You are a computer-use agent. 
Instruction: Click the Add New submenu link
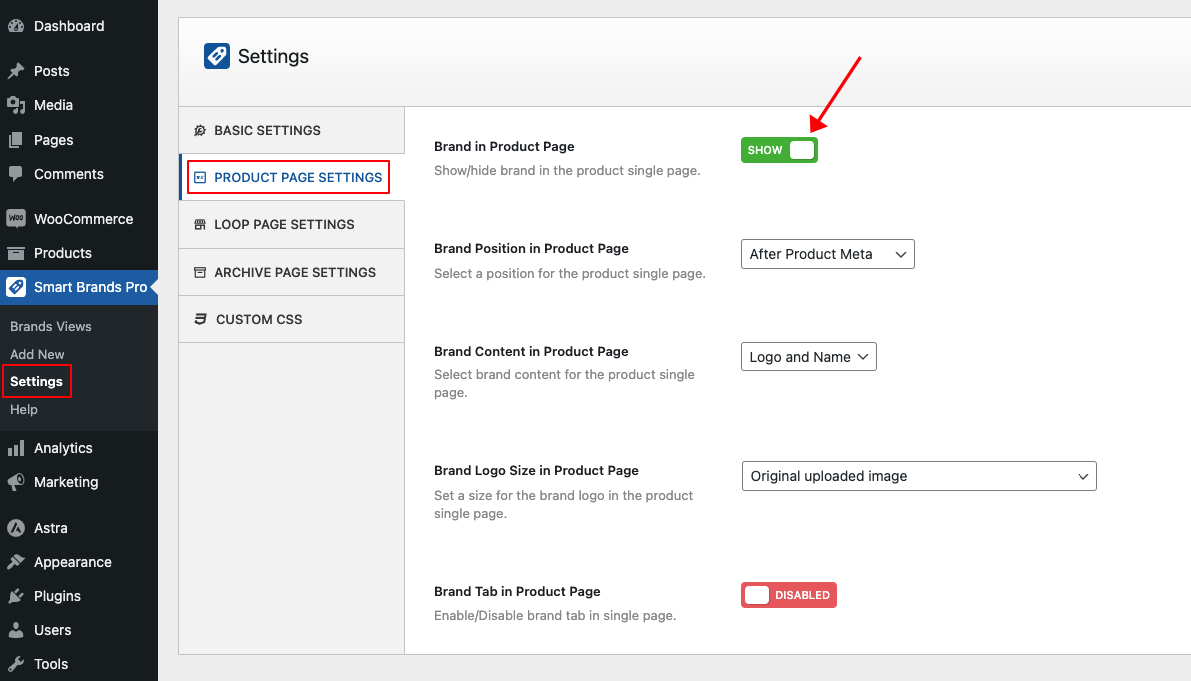click(x=37, y=354)
